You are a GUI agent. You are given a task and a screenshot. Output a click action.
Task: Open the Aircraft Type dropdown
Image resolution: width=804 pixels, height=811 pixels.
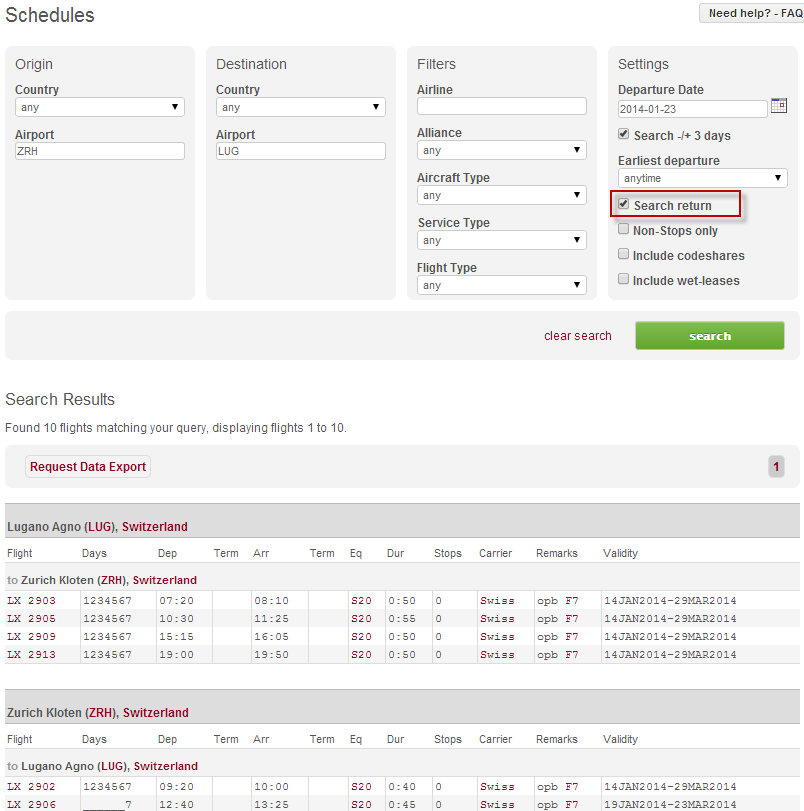point(501,195)
